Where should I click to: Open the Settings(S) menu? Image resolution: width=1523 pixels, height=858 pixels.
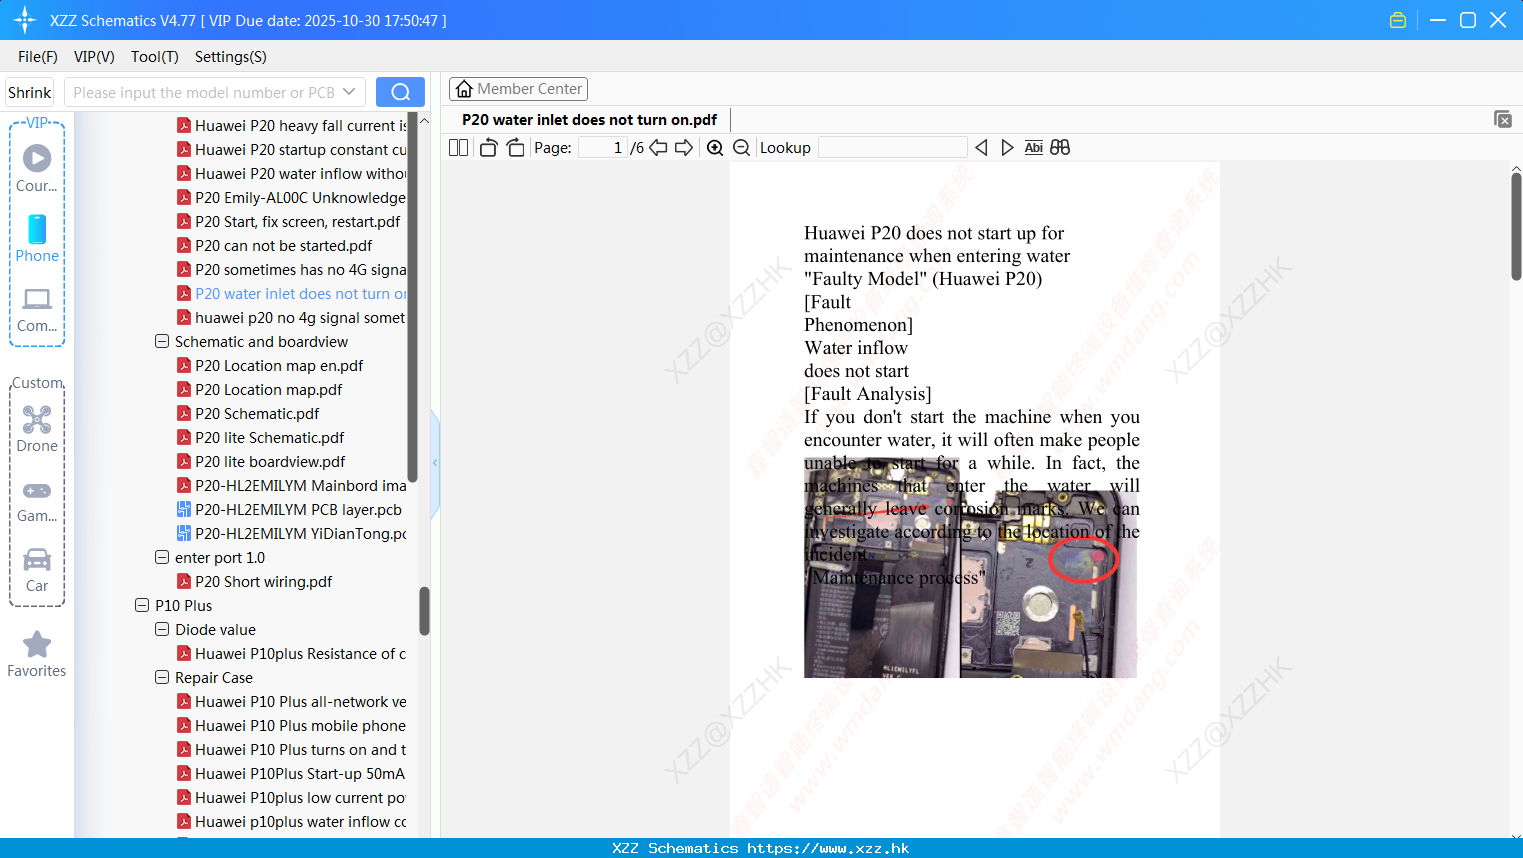click(231, 57)
